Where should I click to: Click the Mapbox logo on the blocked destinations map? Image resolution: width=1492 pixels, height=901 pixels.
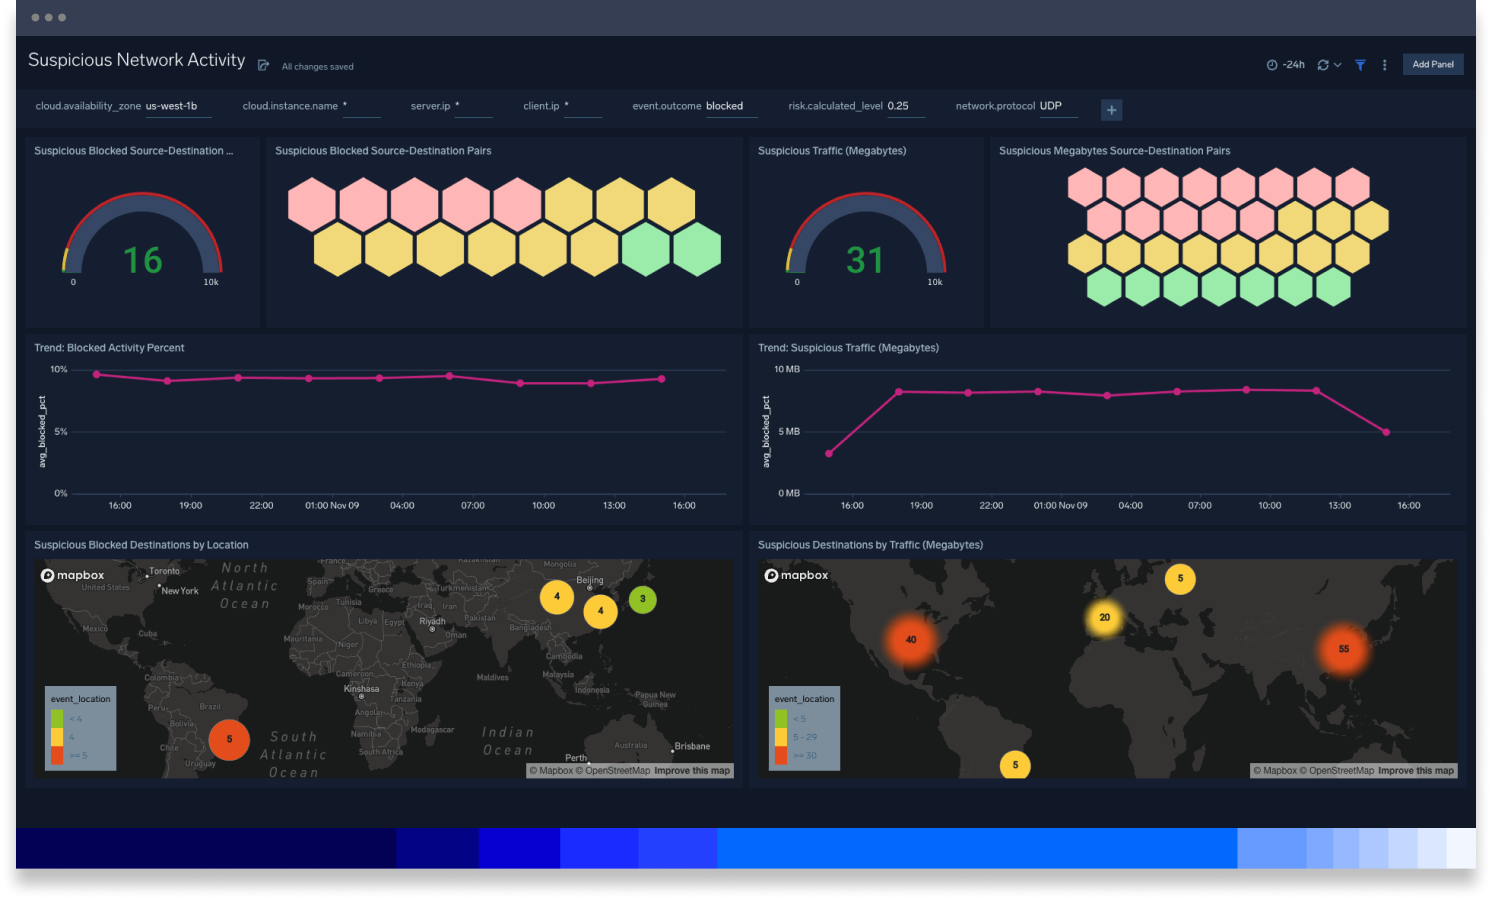click(71, 574)
